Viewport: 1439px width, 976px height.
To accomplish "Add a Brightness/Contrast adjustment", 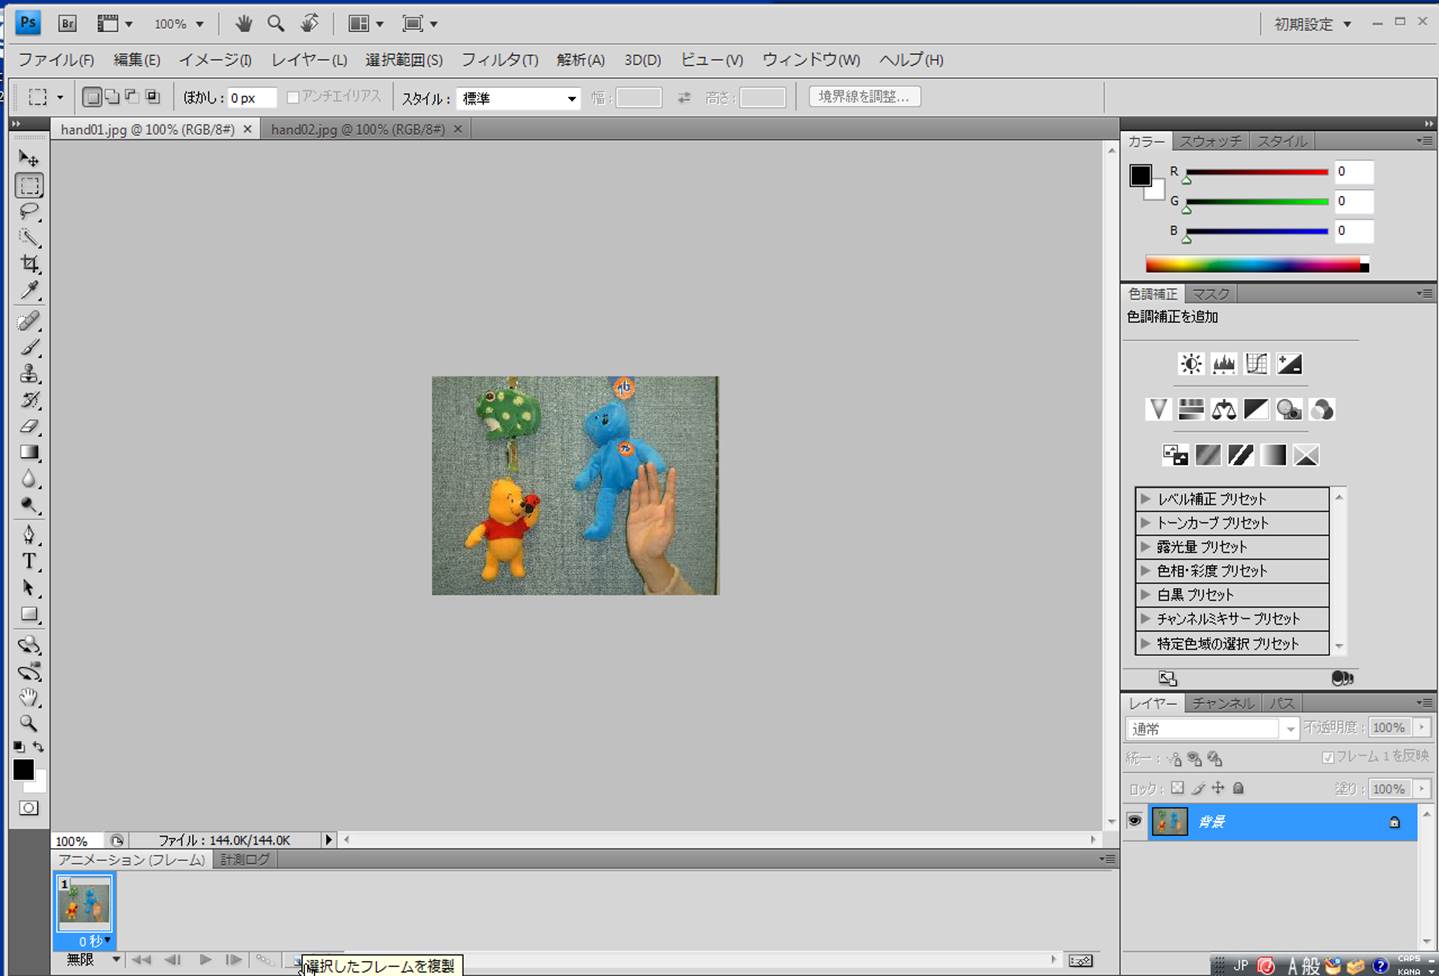I will click(1190, 364).
